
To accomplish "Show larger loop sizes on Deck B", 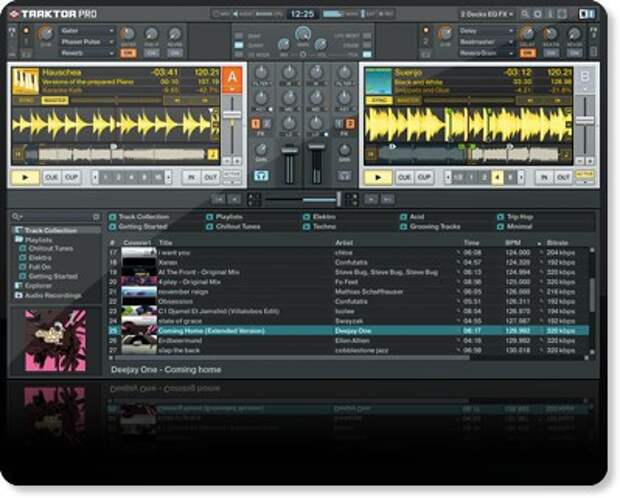I will point(521,177).
